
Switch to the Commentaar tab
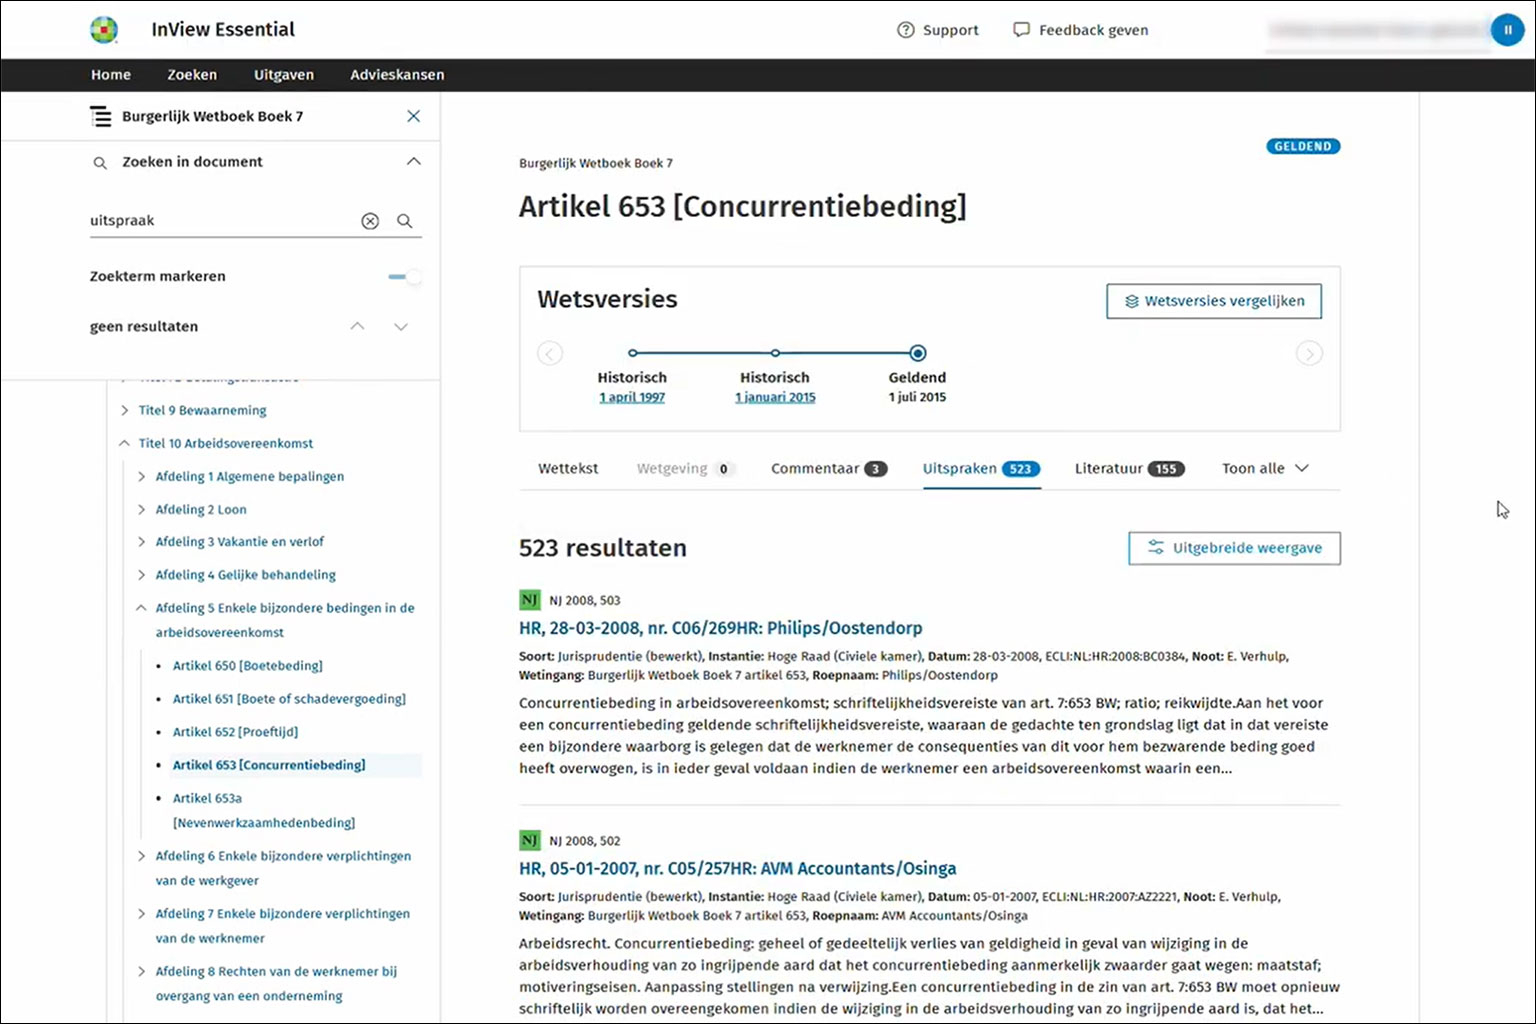point(829,468)
